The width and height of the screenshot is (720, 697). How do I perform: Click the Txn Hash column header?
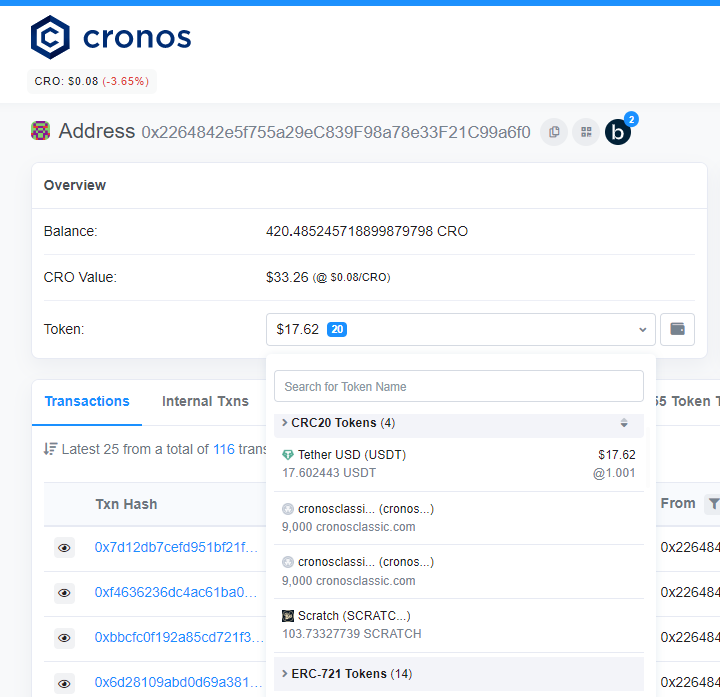tap(126, 504)
